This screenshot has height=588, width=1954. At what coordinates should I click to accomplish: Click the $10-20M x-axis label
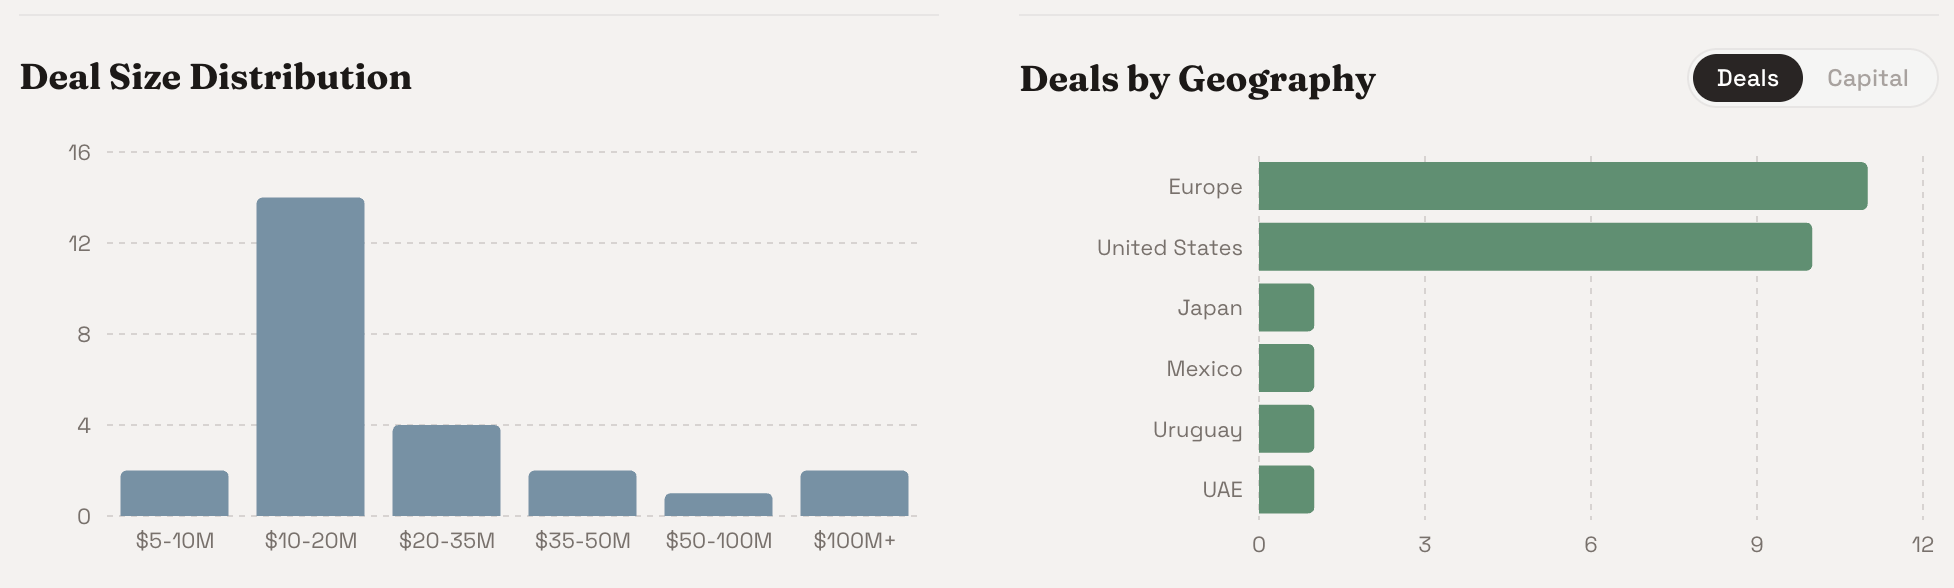click(311, 541)
